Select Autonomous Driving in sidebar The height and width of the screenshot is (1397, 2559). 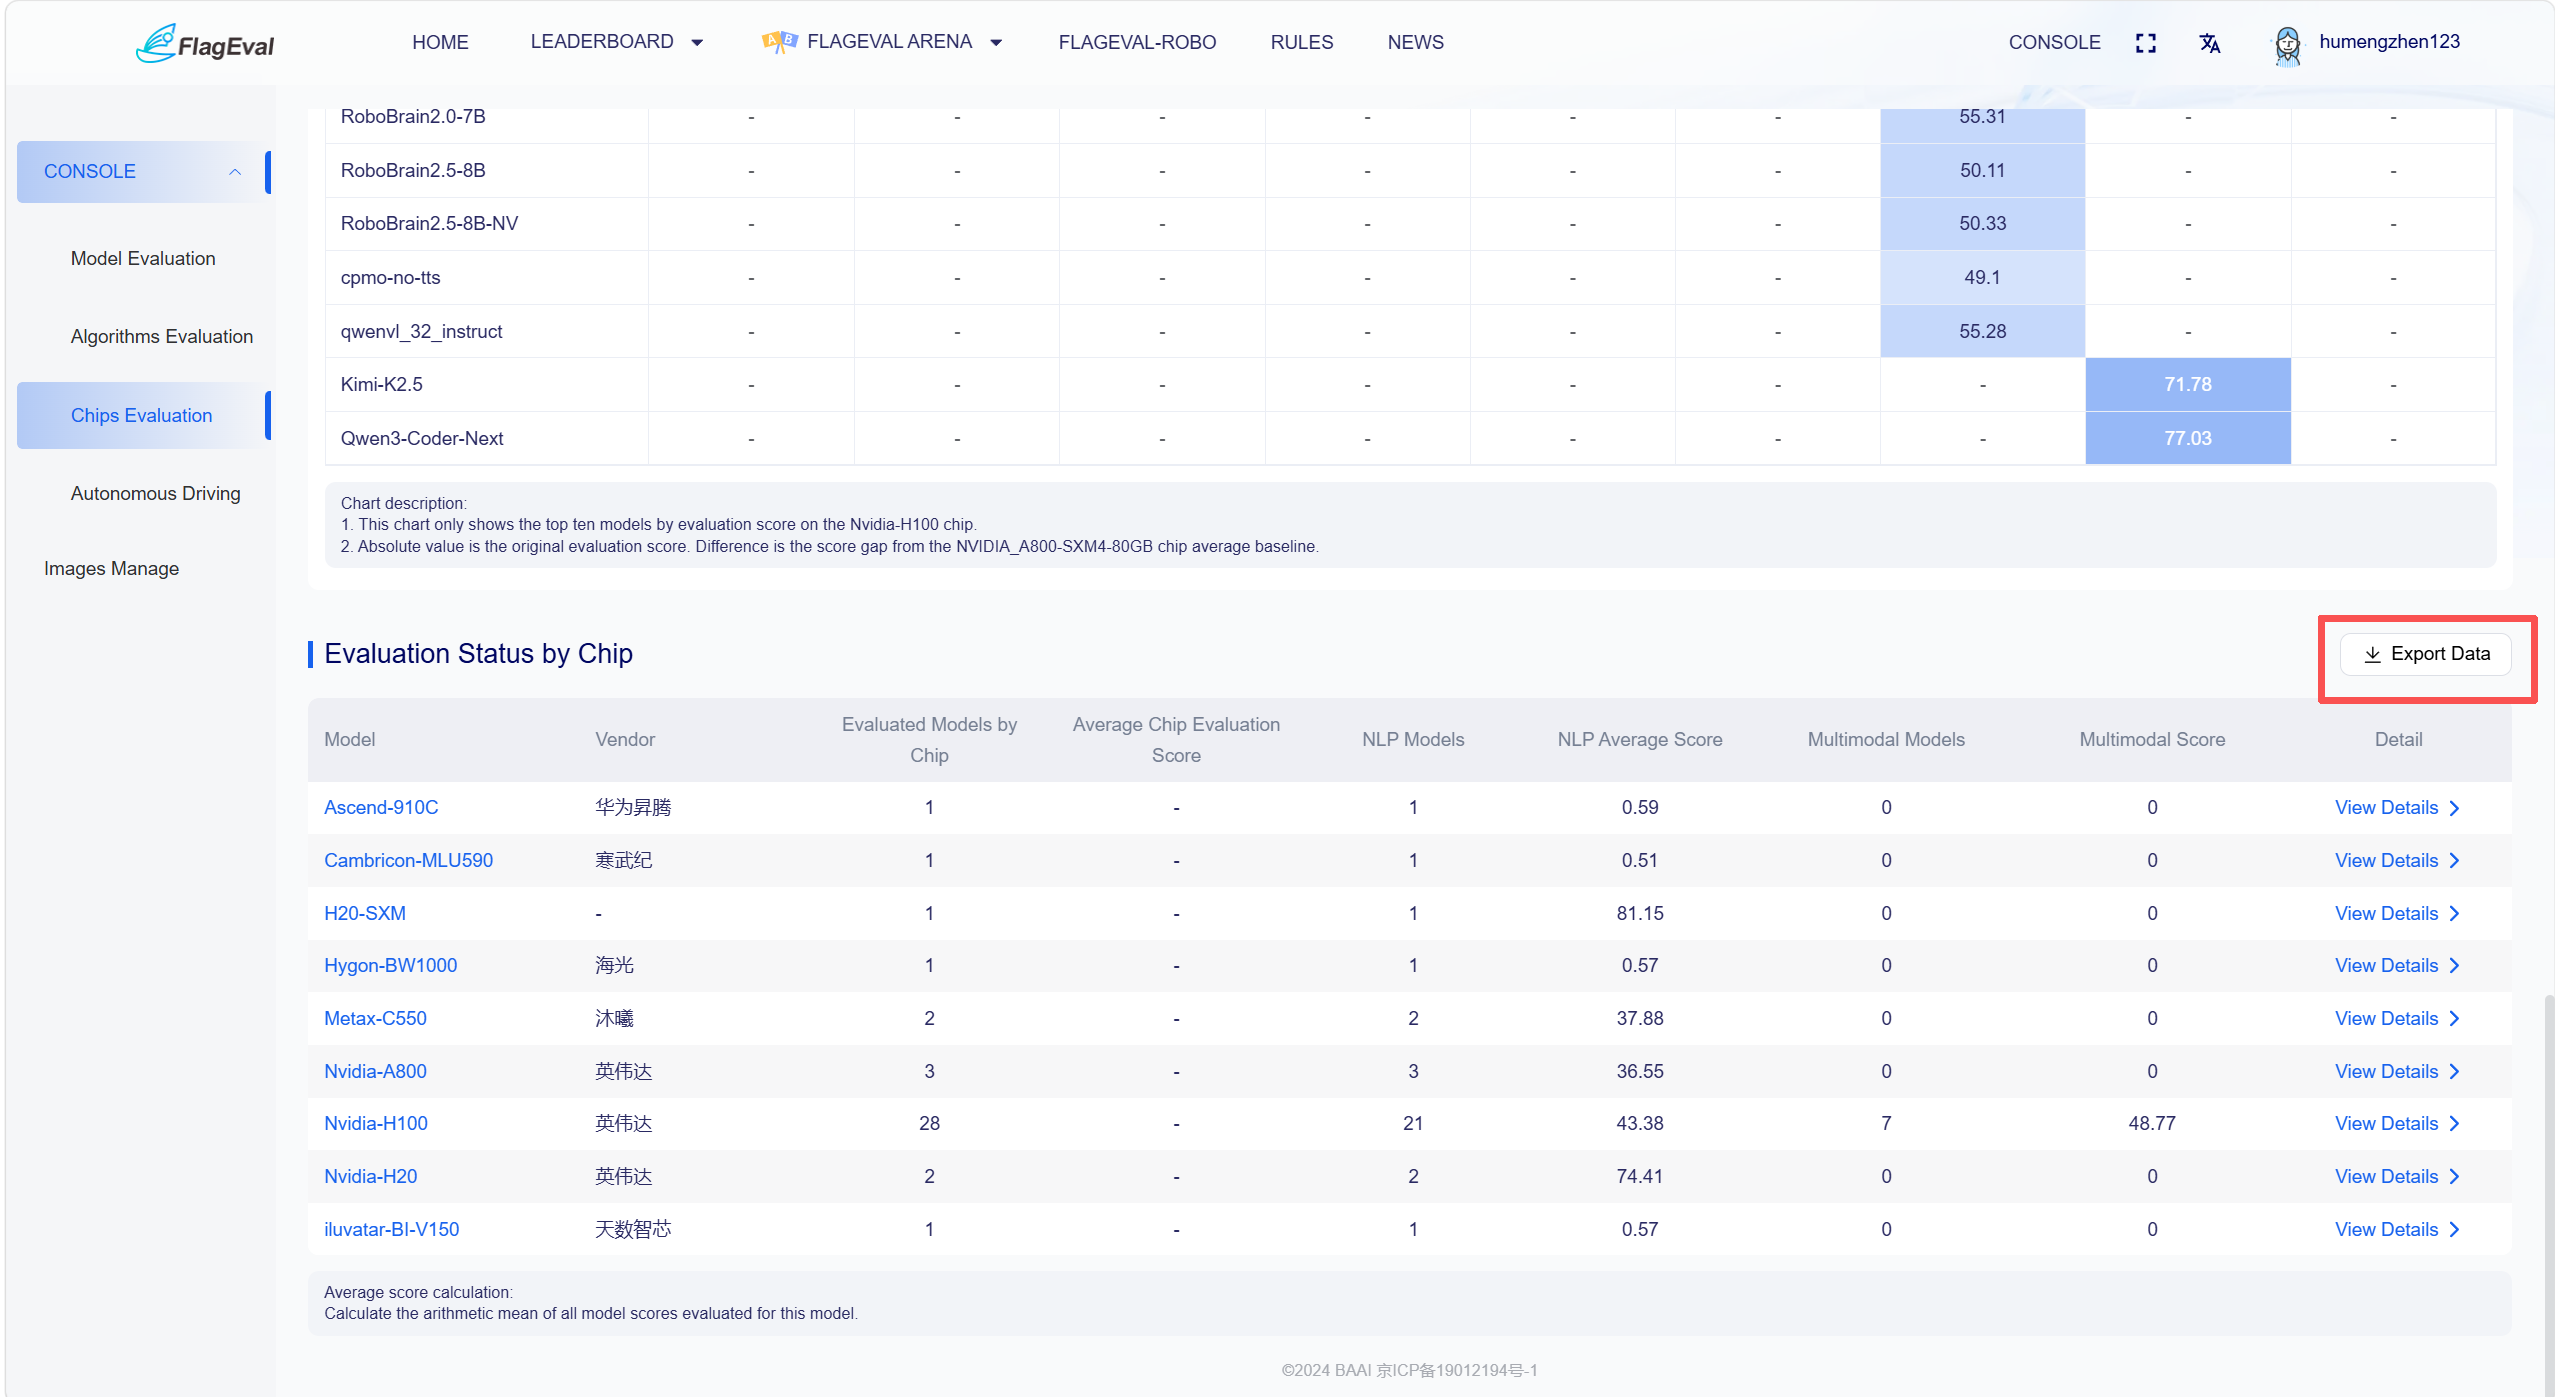point(155,493)
